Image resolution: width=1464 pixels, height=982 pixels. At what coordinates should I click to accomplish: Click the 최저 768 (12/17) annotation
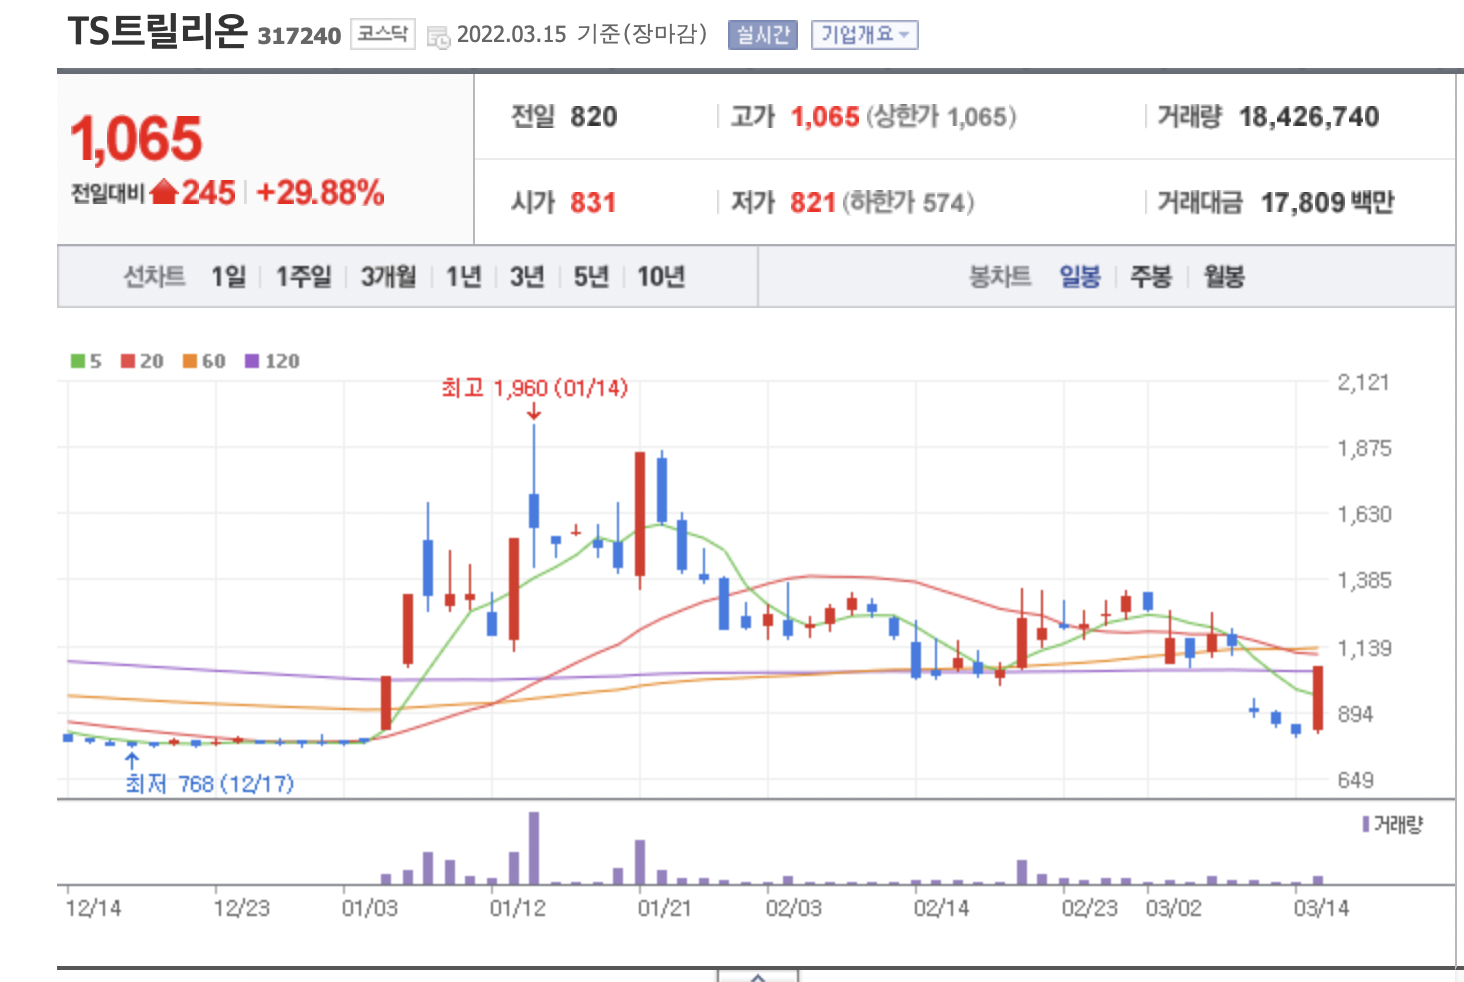click(210, 784)
